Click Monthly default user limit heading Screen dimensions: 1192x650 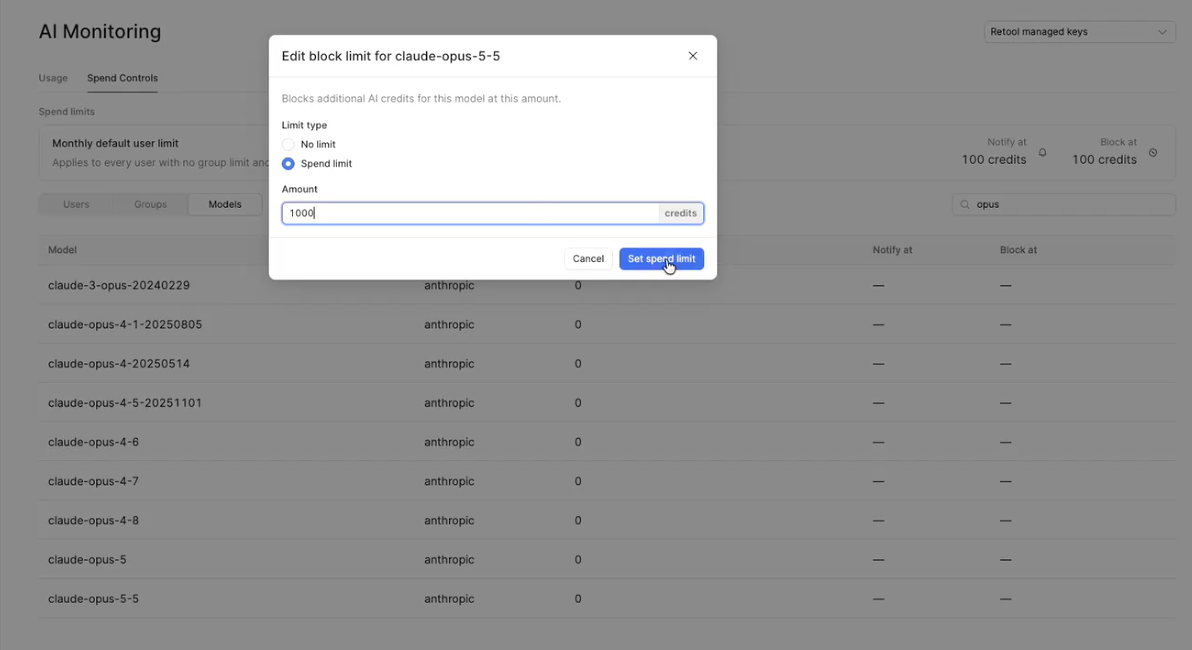pos(116,143)
